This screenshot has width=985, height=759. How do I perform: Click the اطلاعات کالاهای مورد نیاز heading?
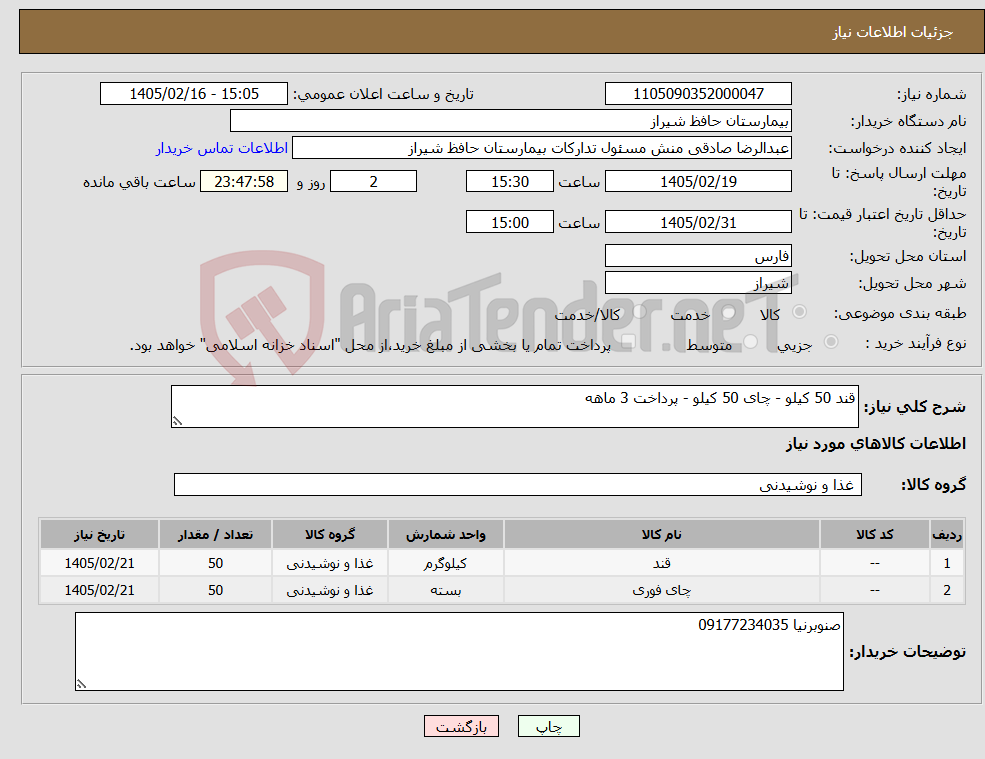pos(876,444)
